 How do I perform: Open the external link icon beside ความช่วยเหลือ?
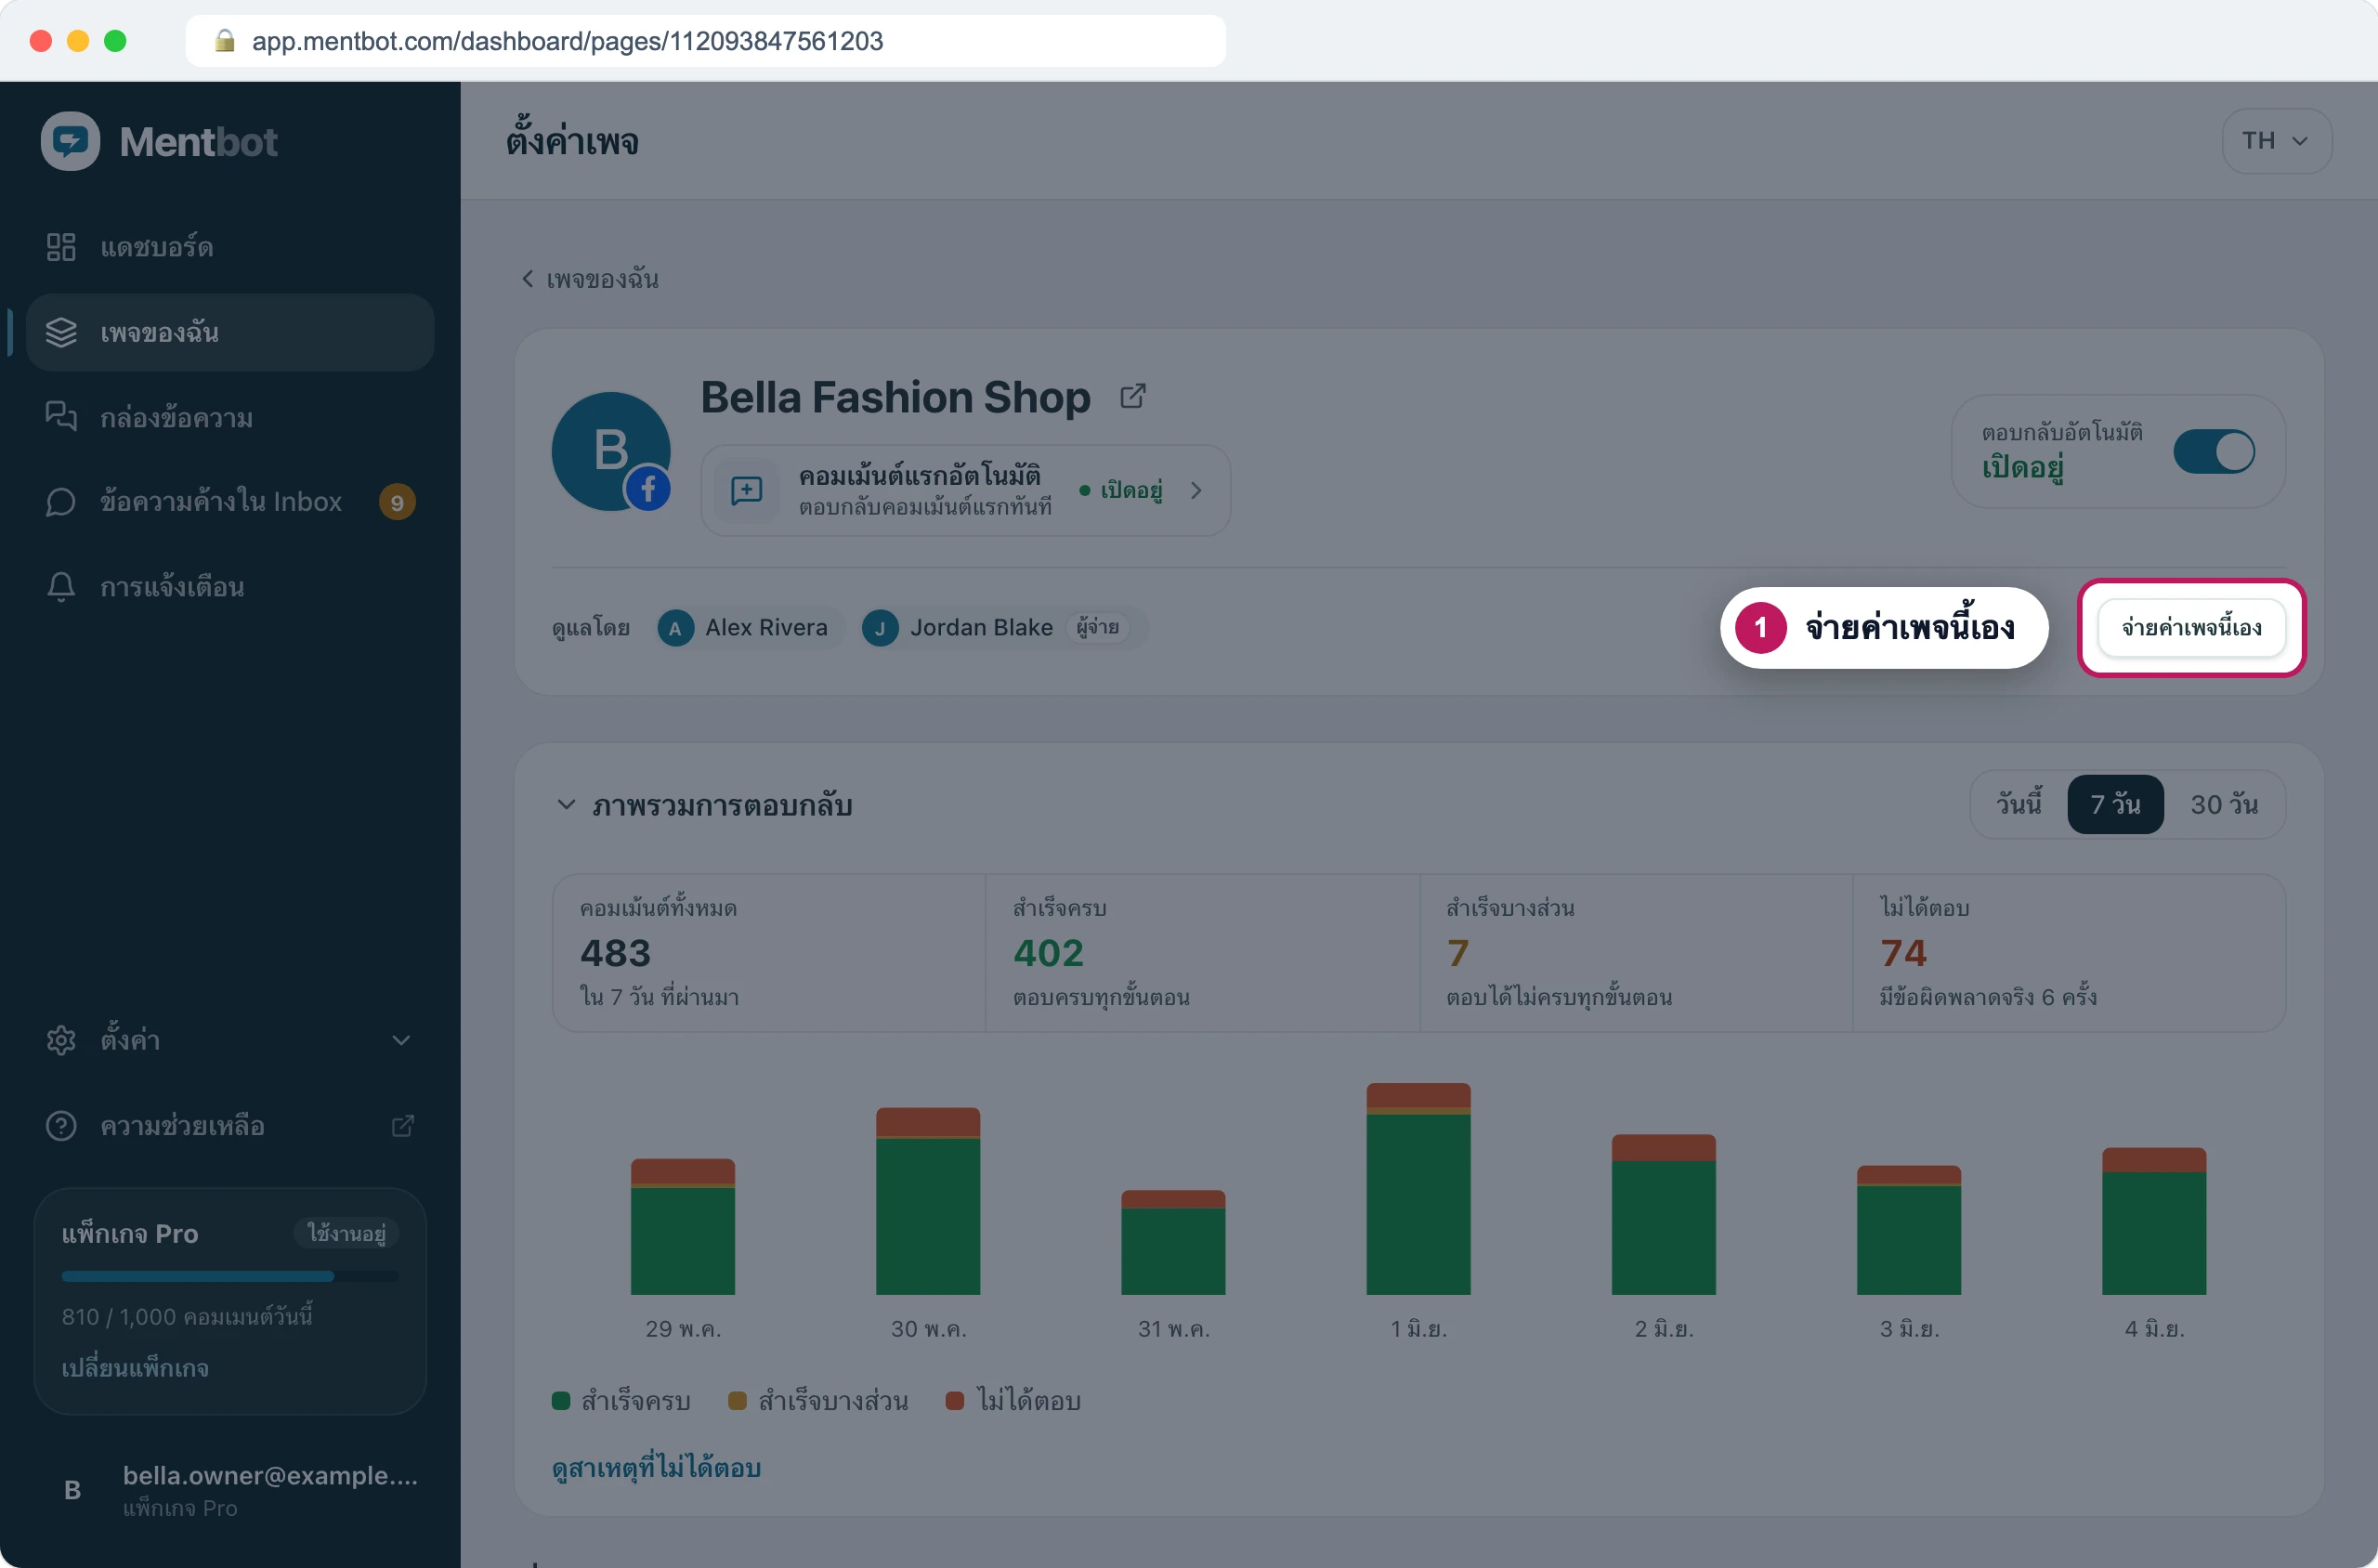[402, 1126]
